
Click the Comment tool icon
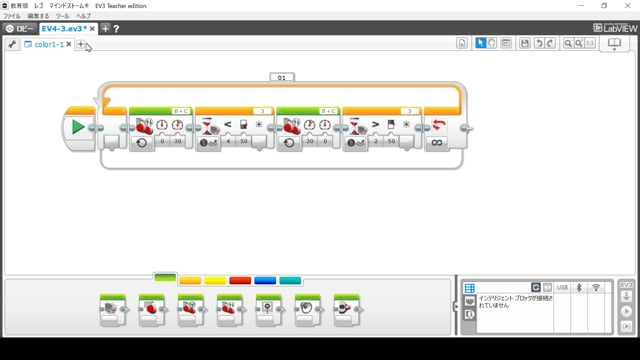click(506, 43)
